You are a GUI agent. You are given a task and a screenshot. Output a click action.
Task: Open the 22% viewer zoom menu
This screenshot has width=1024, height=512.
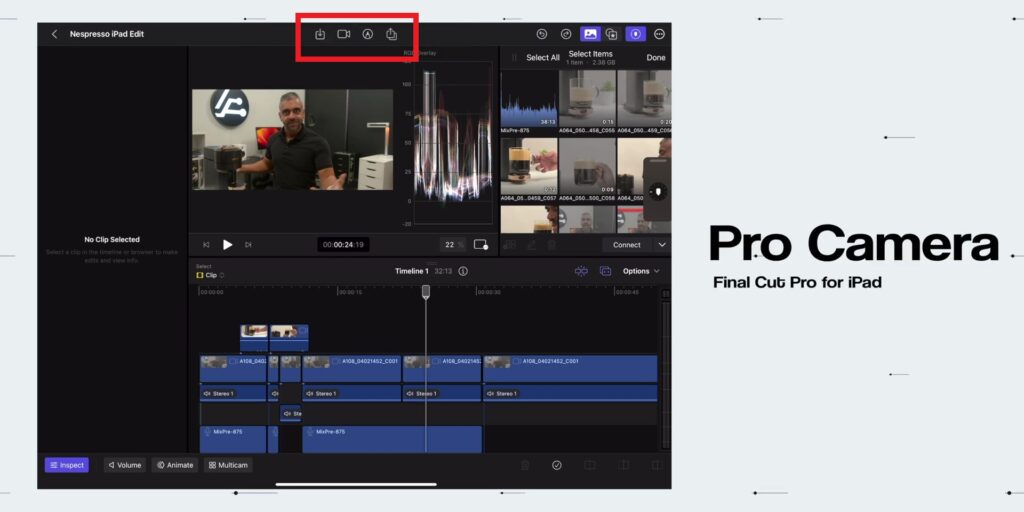click(x=452, y=245)
